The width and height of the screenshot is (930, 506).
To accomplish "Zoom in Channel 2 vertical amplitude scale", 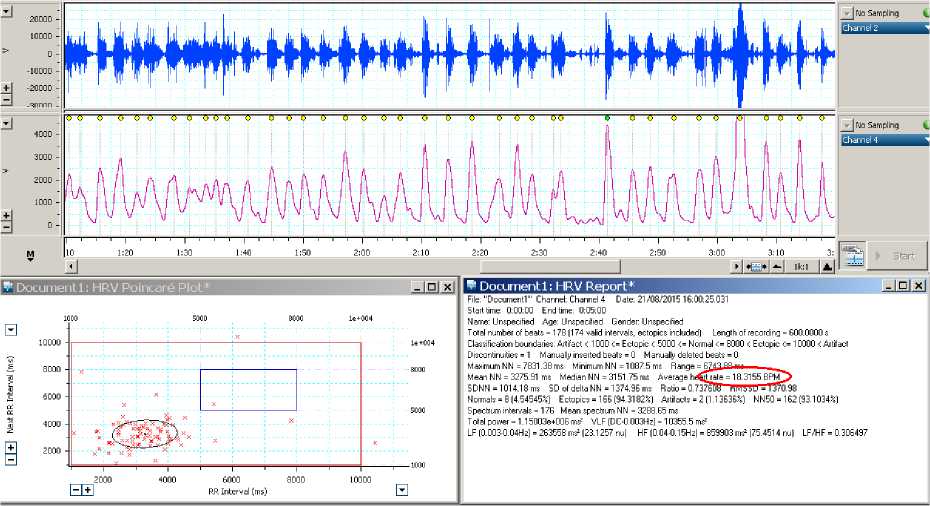I will click(x=7, y=88).
